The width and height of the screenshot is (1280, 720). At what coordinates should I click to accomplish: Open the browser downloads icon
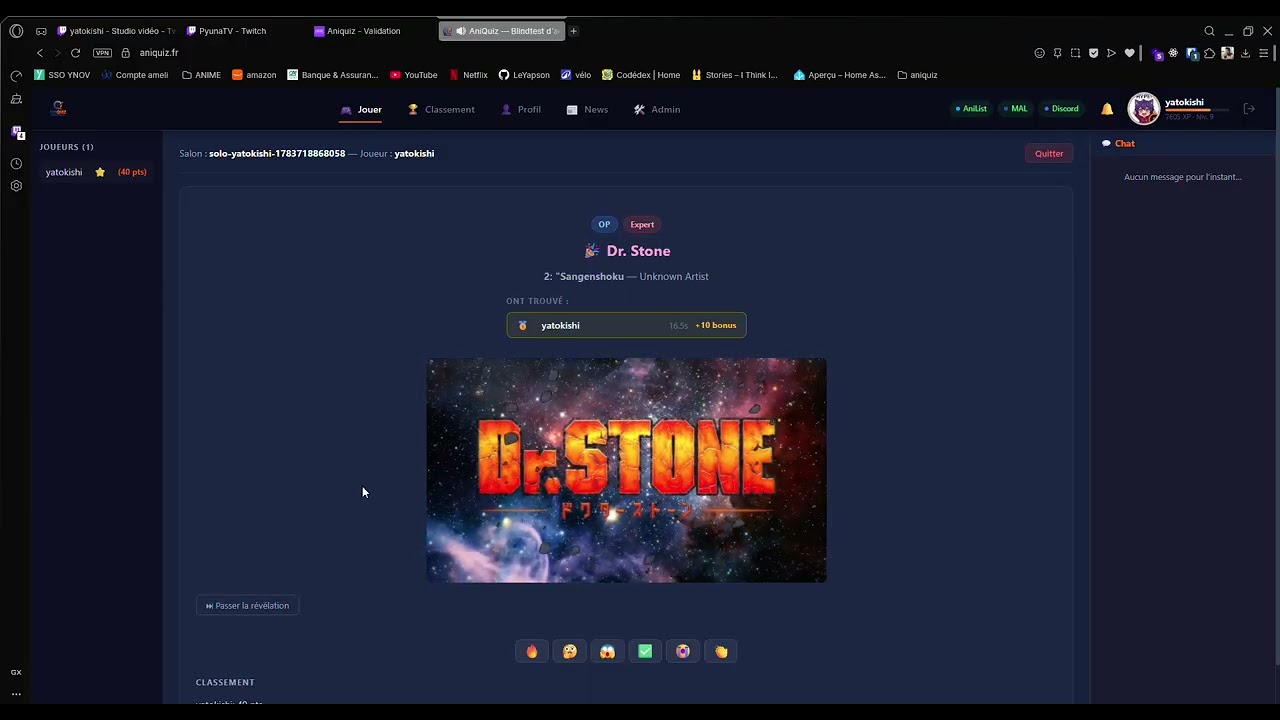(1245, 53)
